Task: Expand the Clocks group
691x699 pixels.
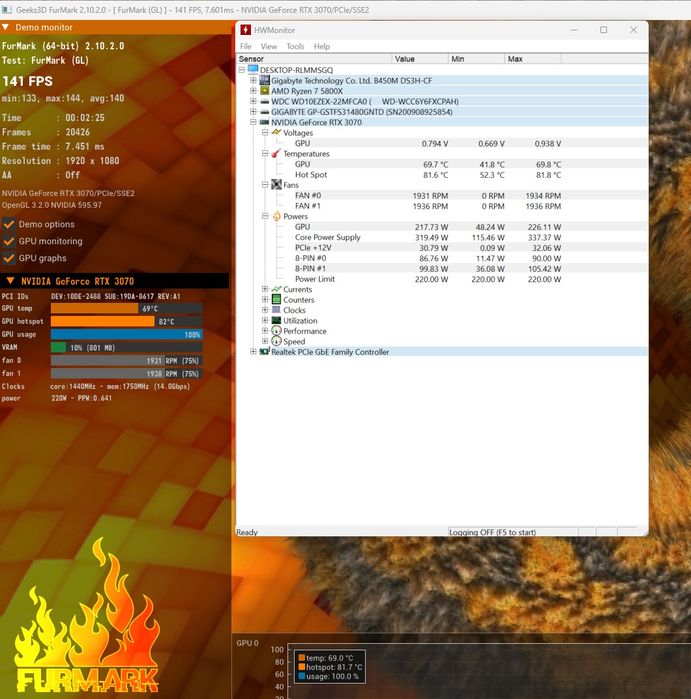Action: (x=265, y=310)
